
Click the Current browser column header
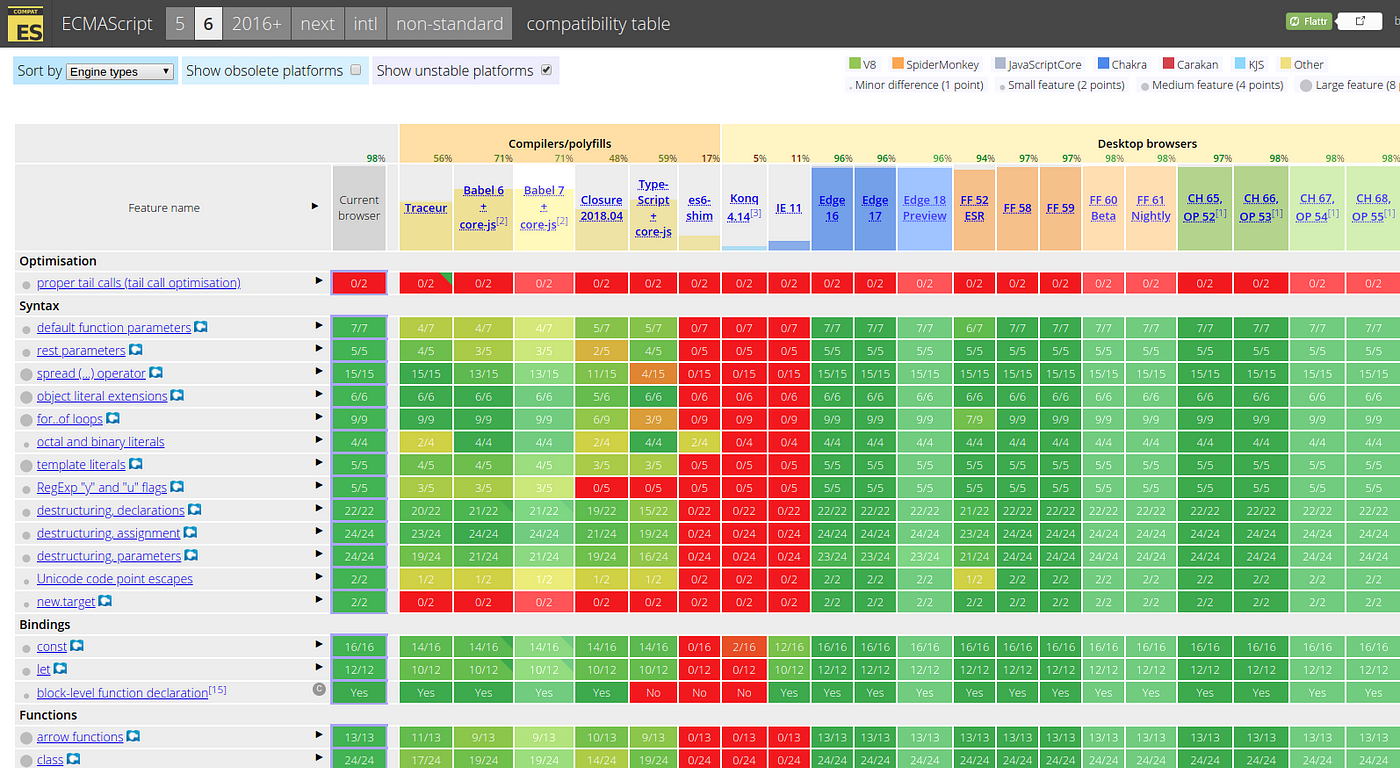359,208
